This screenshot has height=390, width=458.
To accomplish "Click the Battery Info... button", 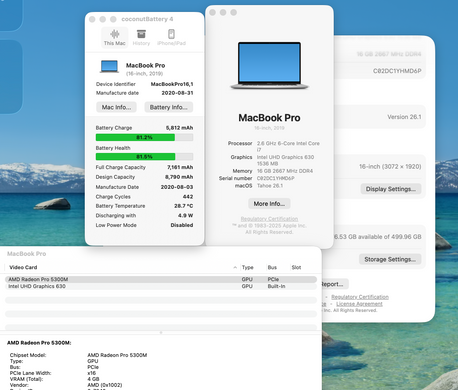I will tap(169, 107).
